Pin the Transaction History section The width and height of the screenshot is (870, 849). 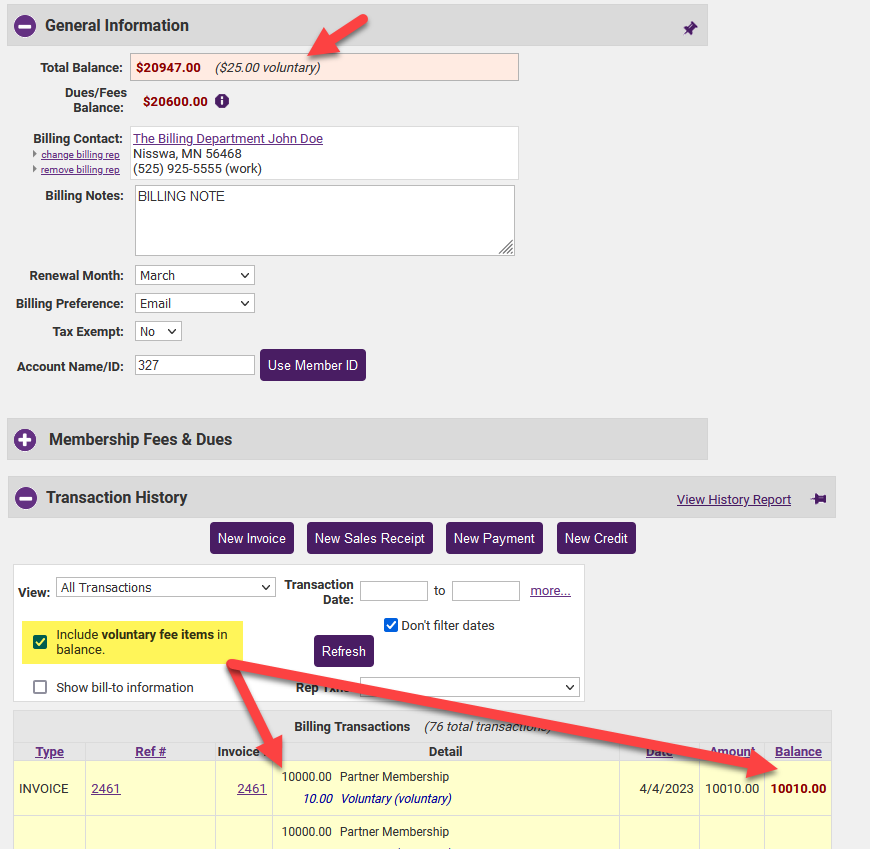pyautogui.click(x=818, y=499)
